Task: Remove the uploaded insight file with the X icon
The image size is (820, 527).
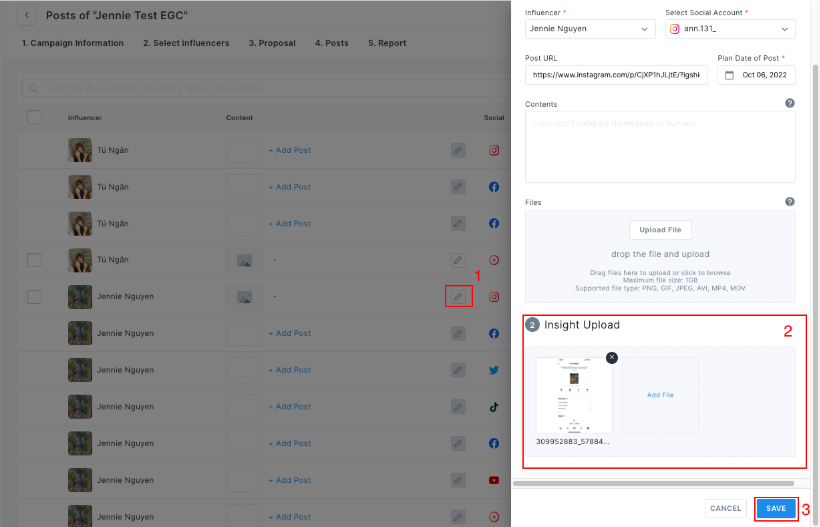Action: pyautogui.click(x=612, y=357)
